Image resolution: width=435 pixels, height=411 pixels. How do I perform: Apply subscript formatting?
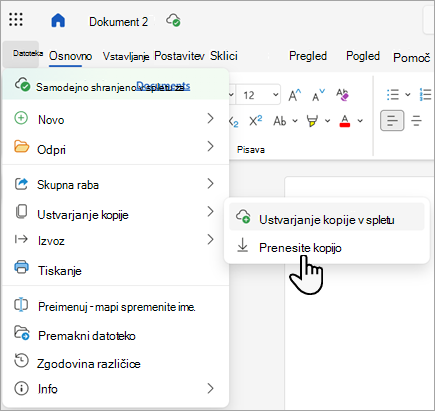click(x=233, y=121)
